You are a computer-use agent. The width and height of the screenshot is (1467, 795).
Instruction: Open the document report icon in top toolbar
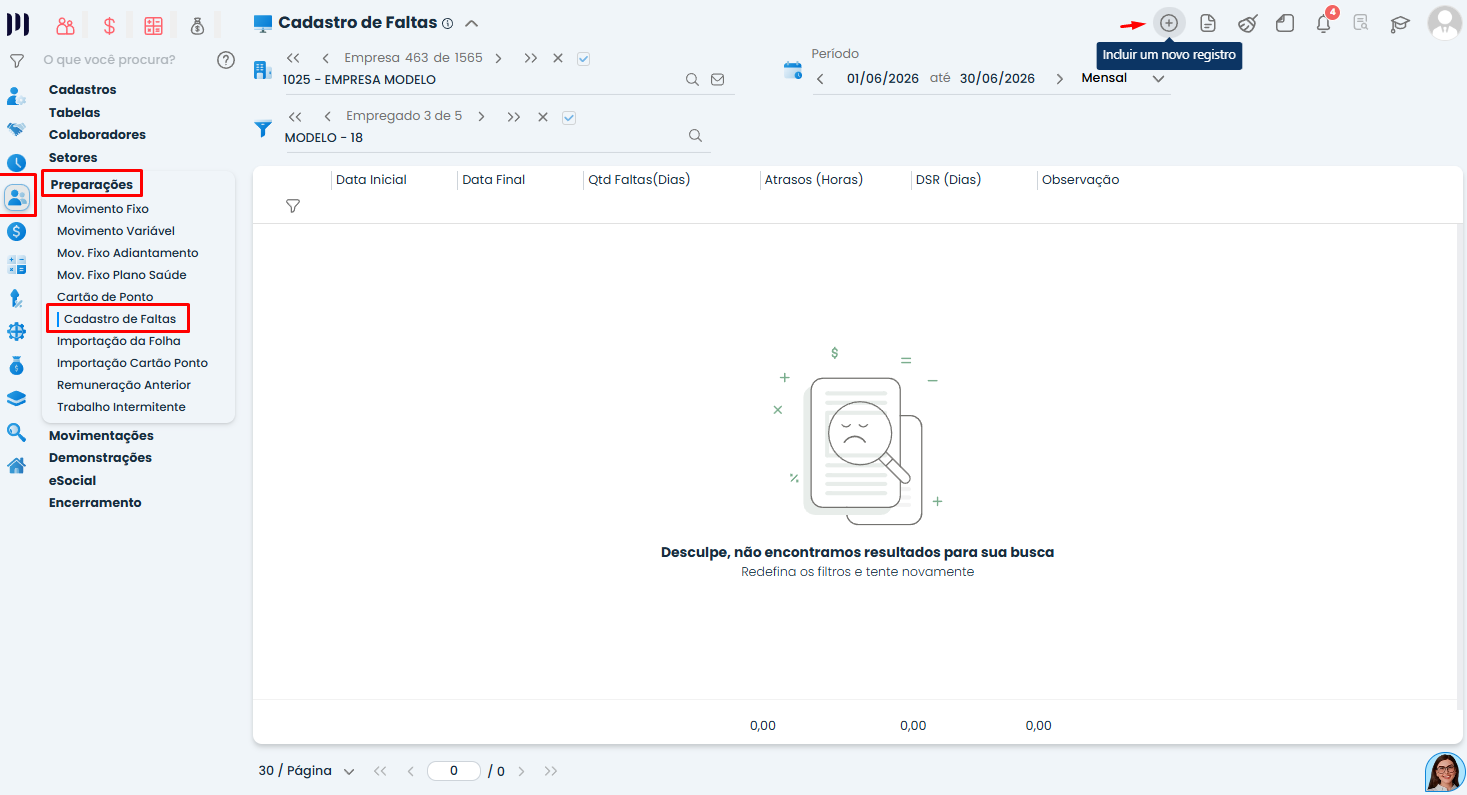pyautogui.click(x=1208, y=23)
